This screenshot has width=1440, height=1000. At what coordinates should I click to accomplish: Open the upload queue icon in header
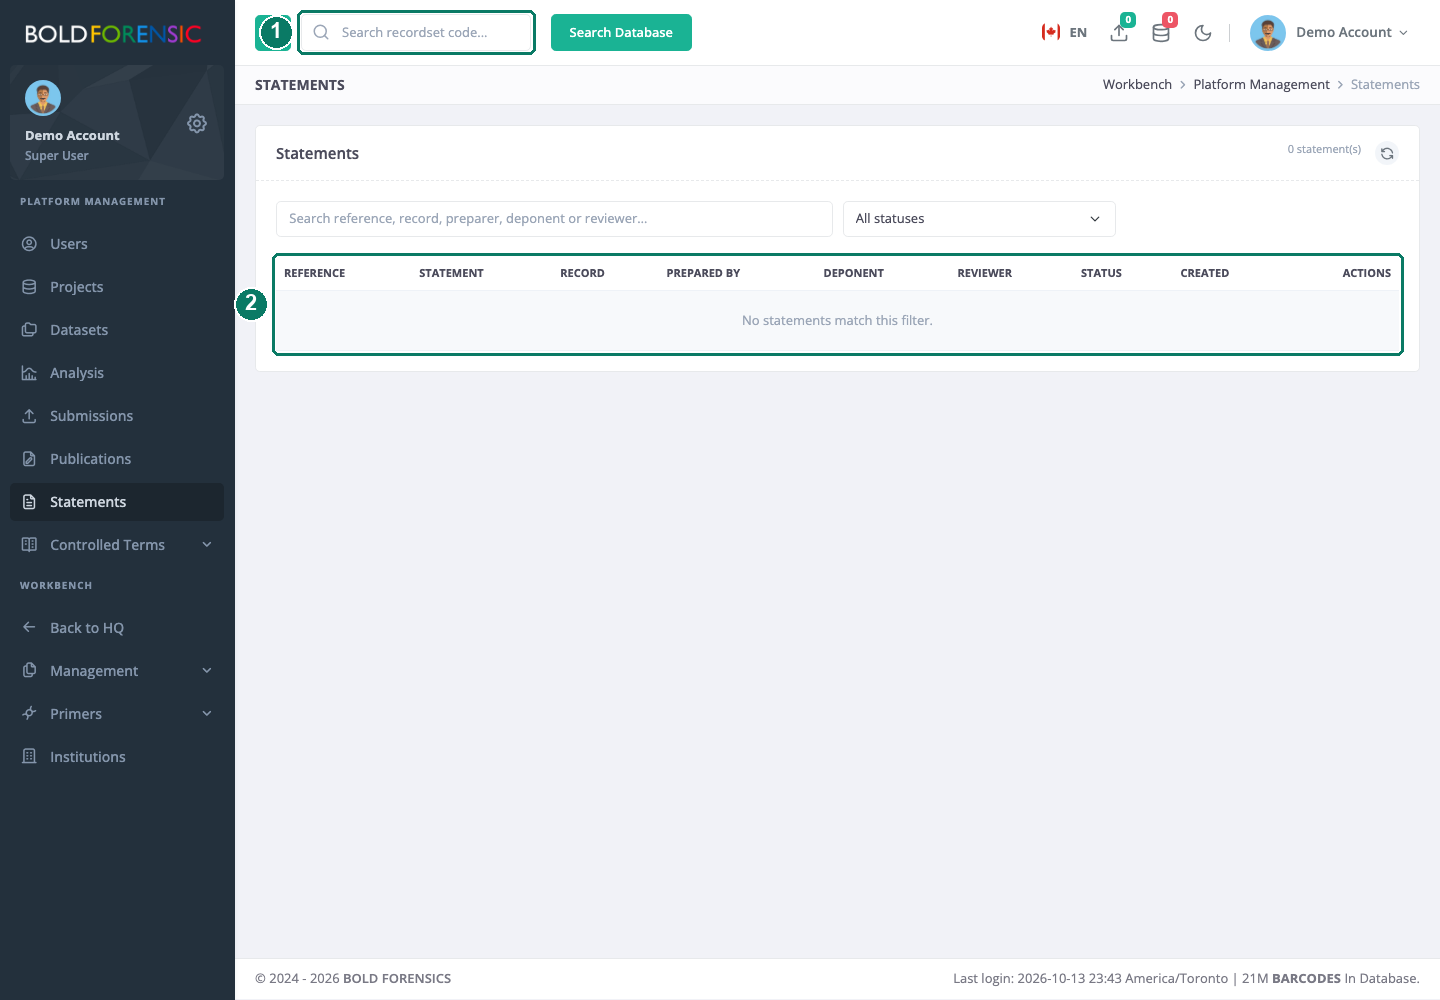coord(1120,33)
